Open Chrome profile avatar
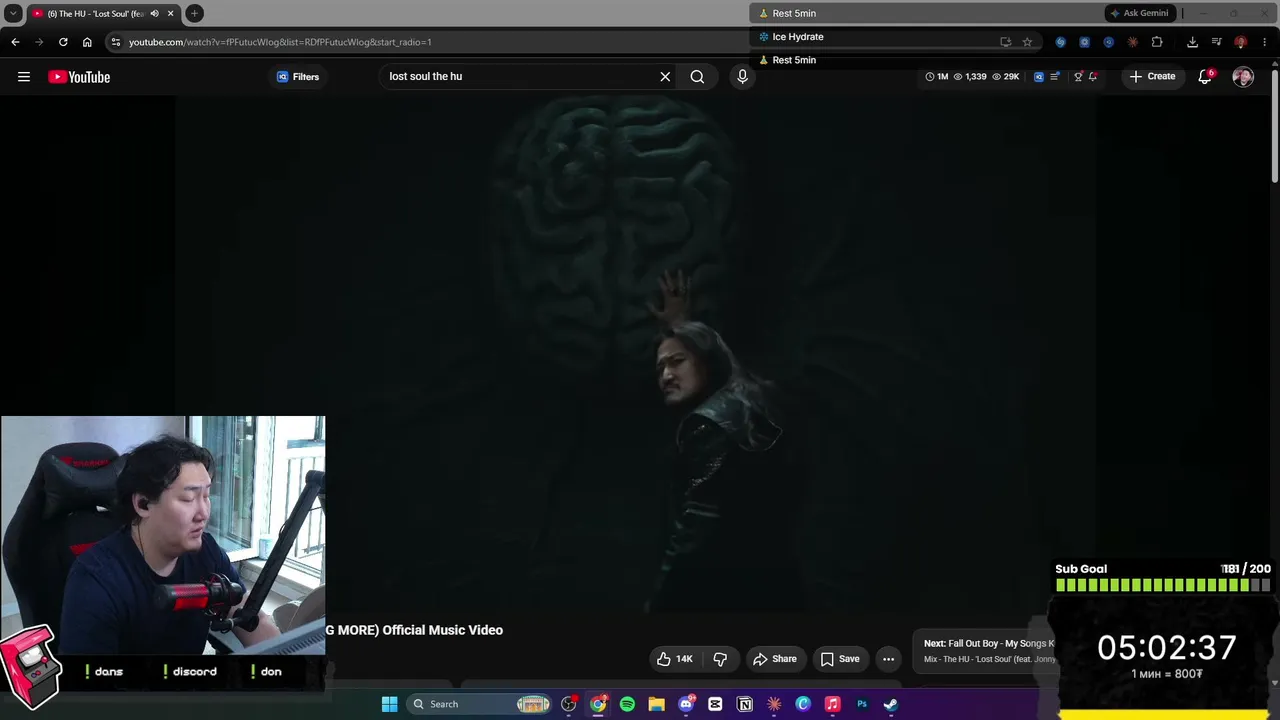Image resolution: width=1280 pixels, height=720 pixels. coord(1241,42)
